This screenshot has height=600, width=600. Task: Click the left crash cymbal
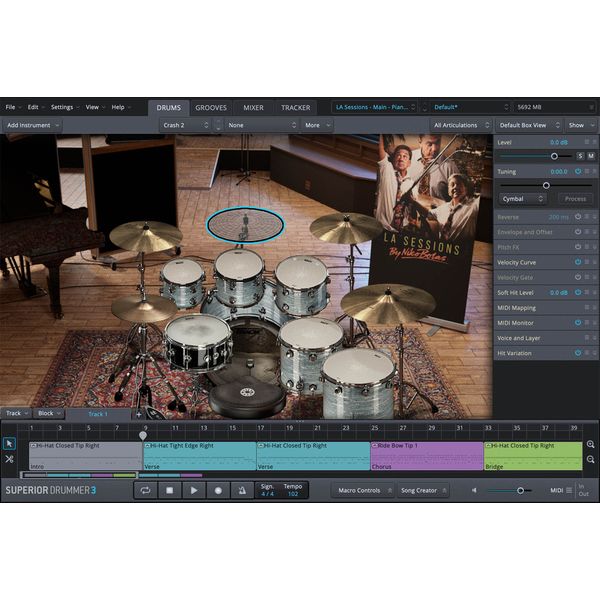pos(145,236)
